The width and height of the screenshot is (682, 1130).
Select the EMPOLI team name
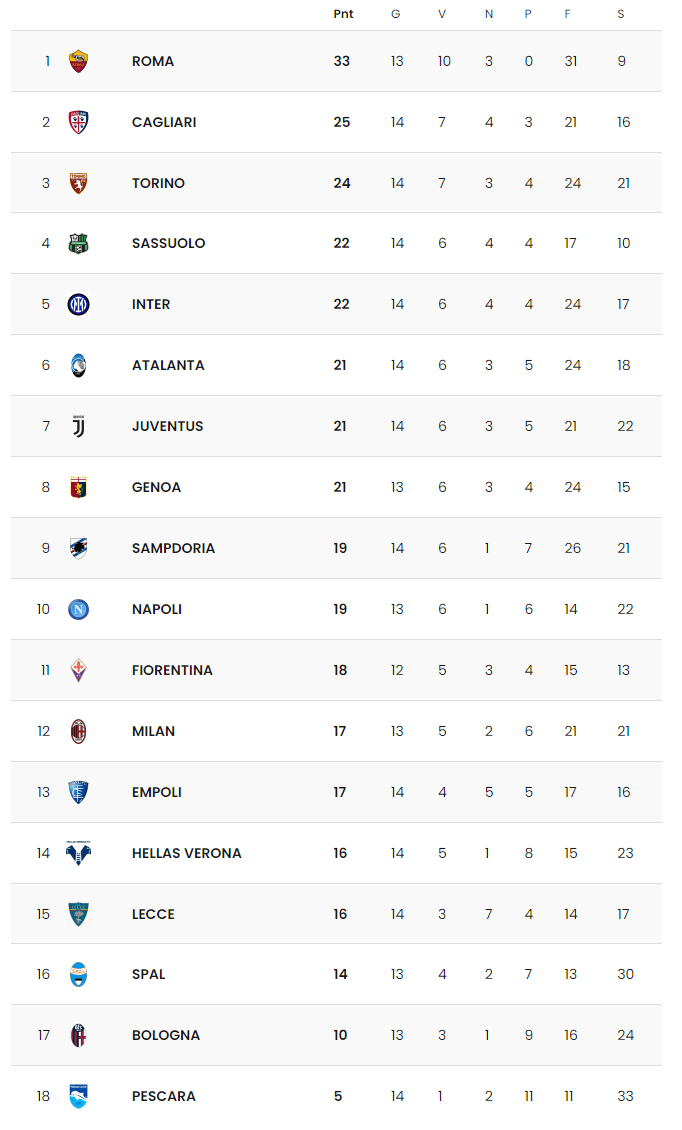point(156,792)
